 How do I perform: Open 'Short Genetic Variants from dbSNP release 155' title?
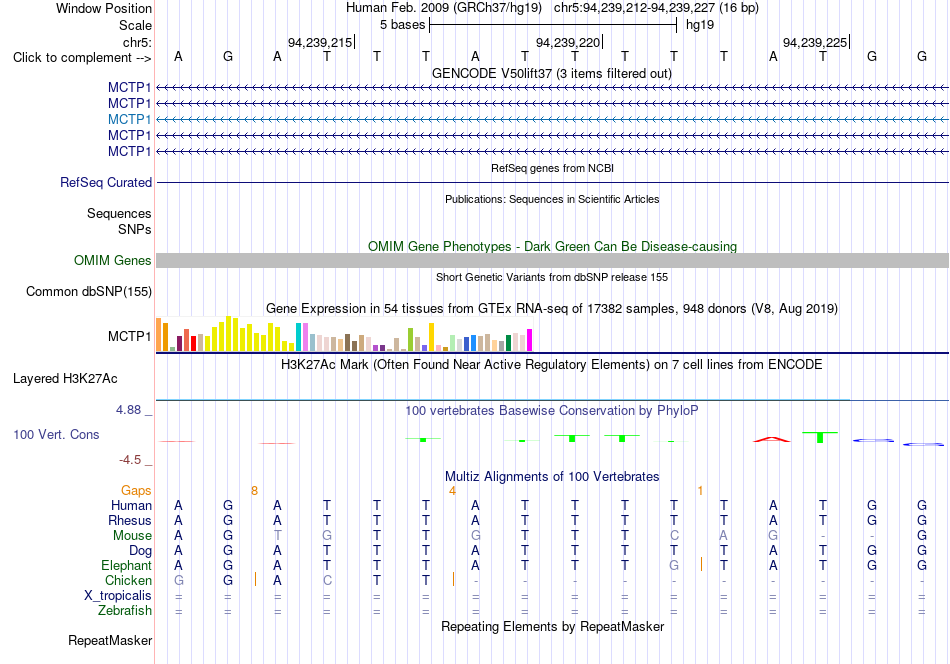click(552, 277)
